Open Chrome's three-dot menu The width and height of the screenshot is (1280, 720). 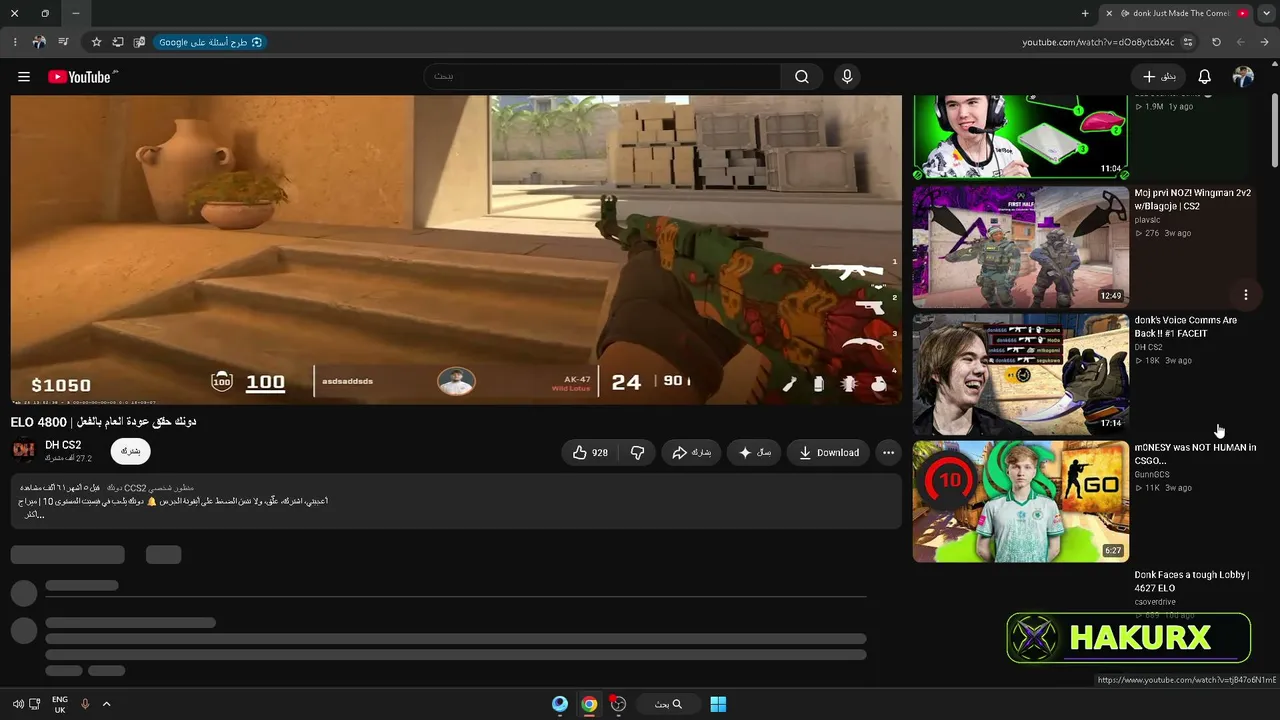15,42
